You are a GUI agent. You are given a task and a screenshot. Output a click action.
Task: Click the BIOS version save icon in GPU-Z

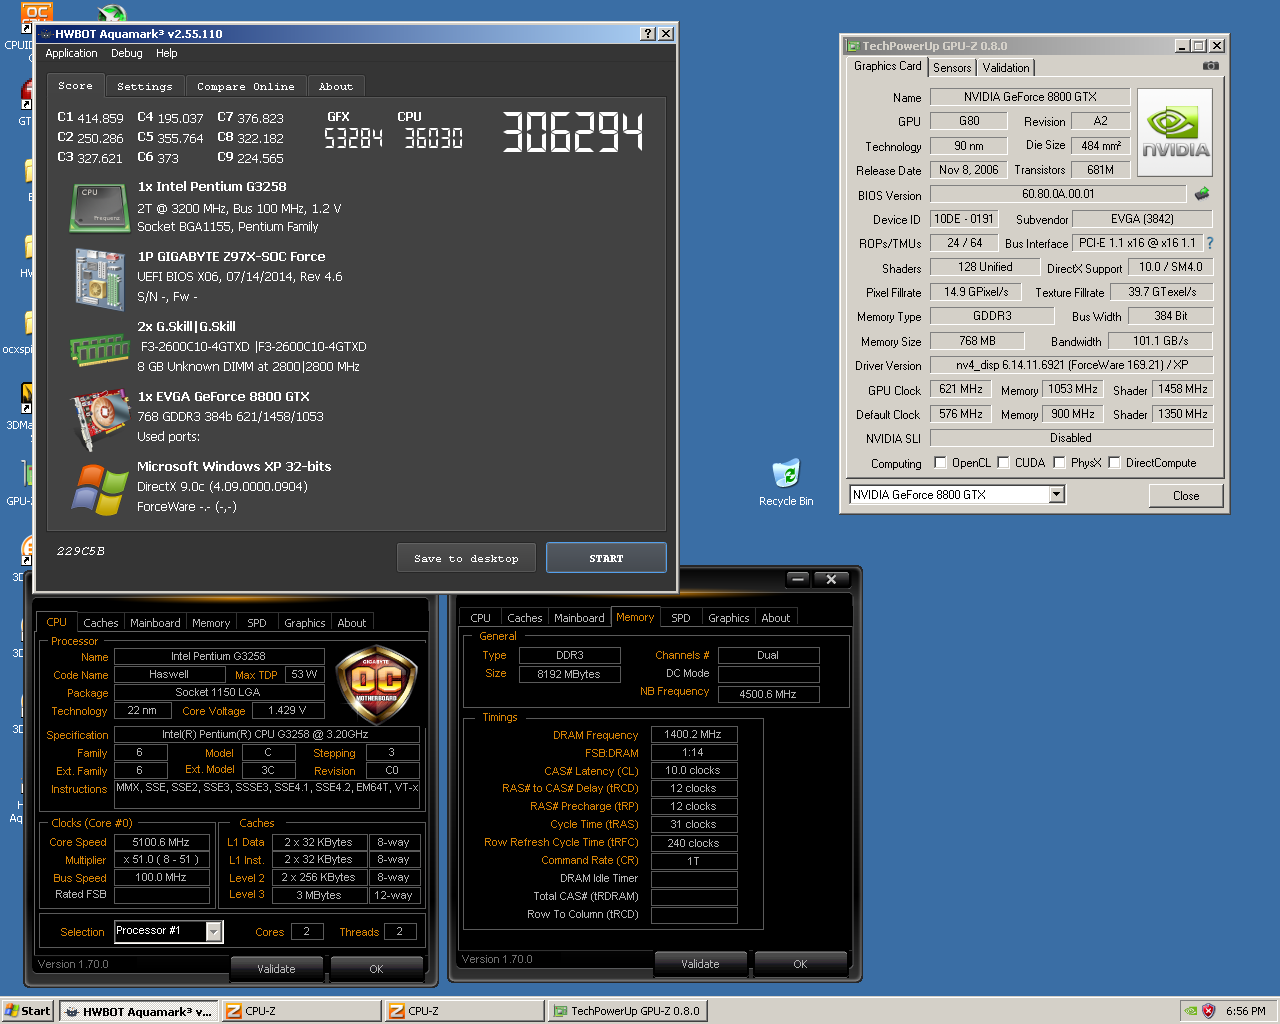pyautogui.click(x=1202, y=194)
